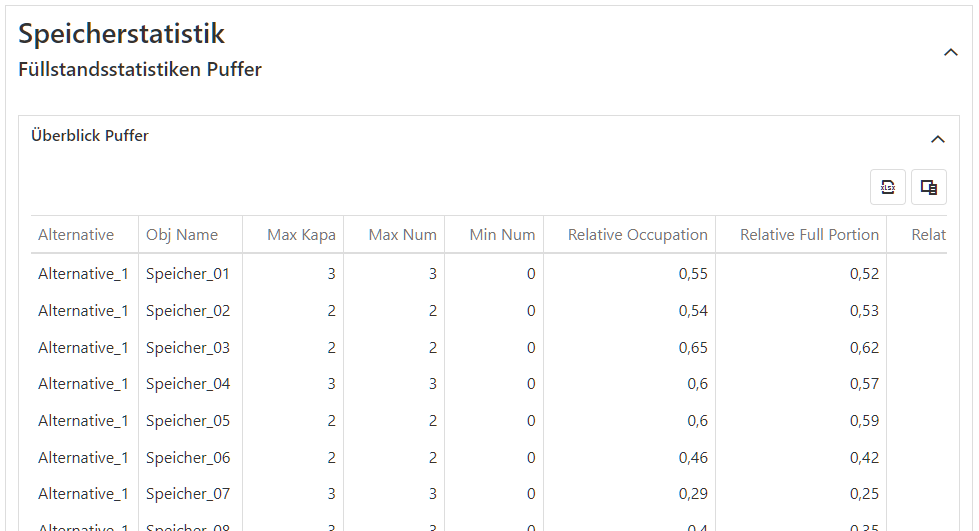
Task: Click the Speicher_02 object name
Action: tap(188, 311)
